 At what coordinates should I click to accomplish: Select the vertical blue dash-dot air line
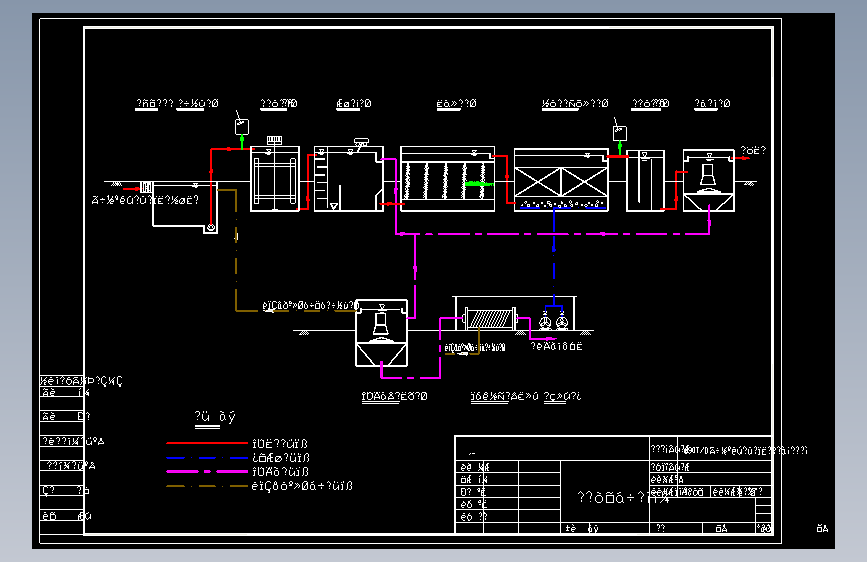pos(554,256)
